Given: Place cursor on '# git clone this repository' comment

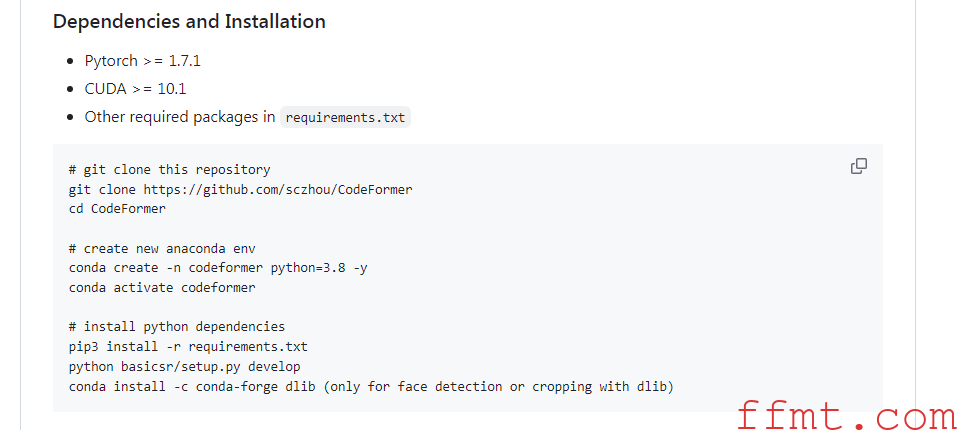Looking at the screenshot, I should click(x=170, y=170).
